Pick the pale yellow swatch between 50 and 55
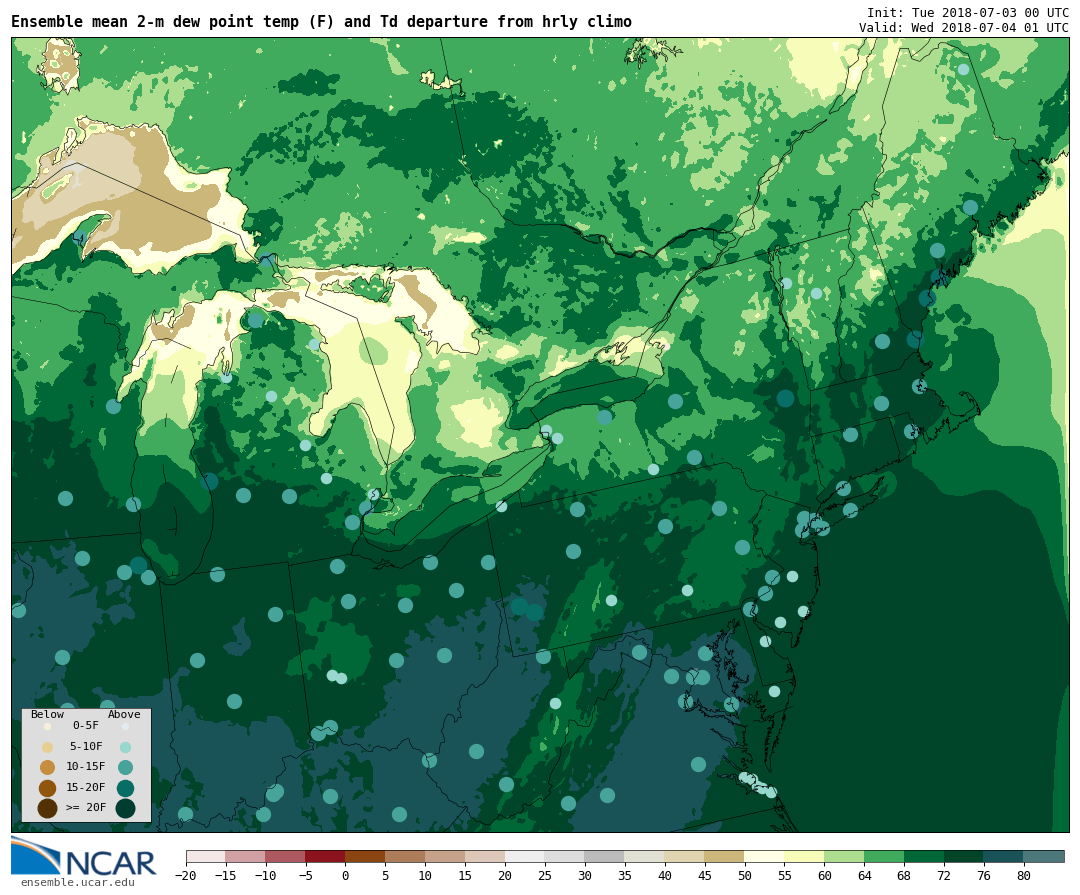Image resolution: width=1080 pixels, height=895 pixels. click(765, 856)
